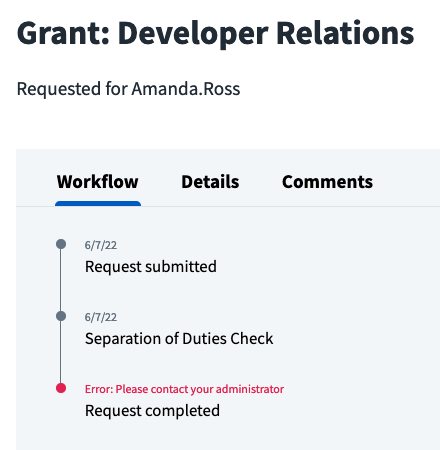Select the Request submitted step label
440x450 pixels.
coord(151,267)
